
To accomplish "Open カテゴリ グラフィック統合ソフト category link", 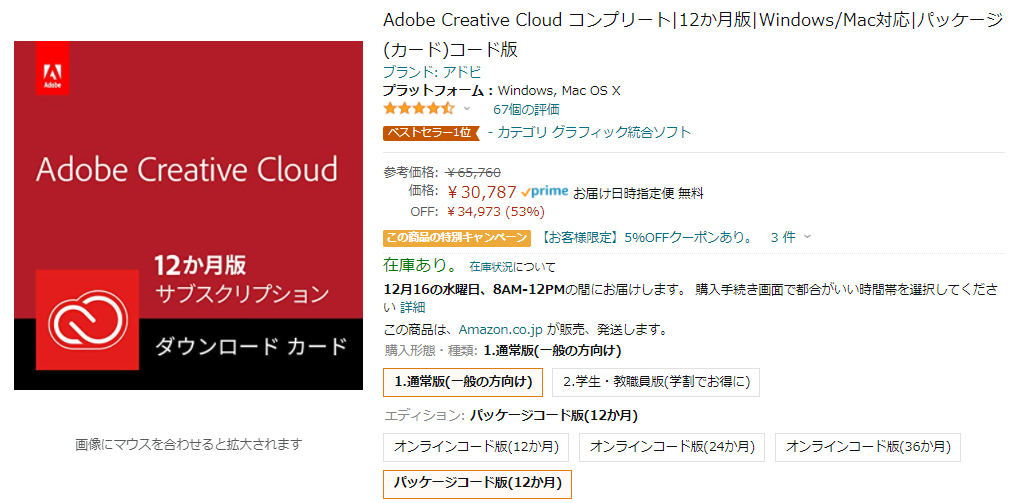I will tap(594, 132).
